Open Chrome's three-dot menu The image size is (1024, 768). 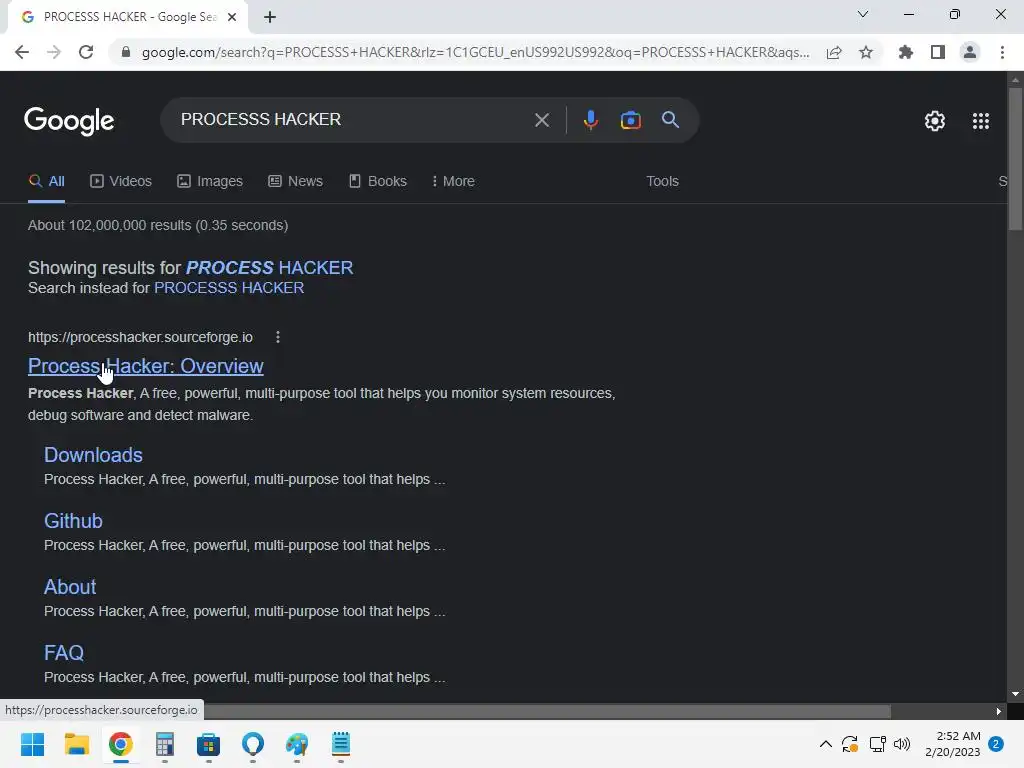tap(1002, 52)
